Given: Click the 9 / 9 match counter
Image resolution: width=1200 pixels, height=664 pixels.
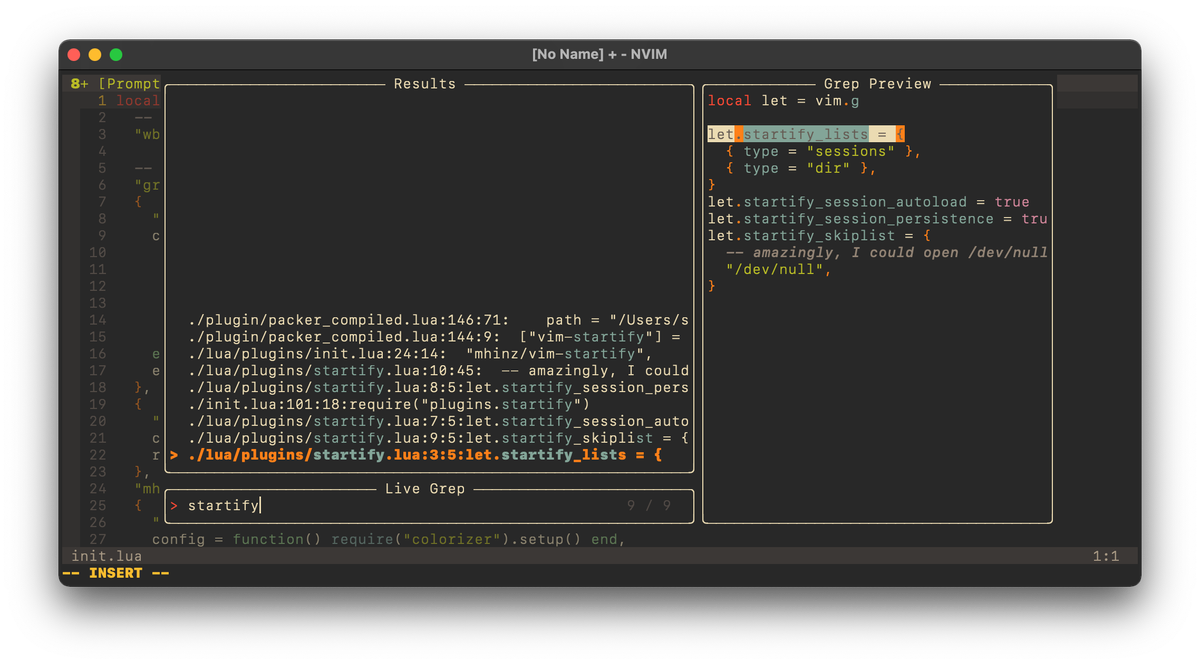Looking at the screenshot, I should (648, 506).
